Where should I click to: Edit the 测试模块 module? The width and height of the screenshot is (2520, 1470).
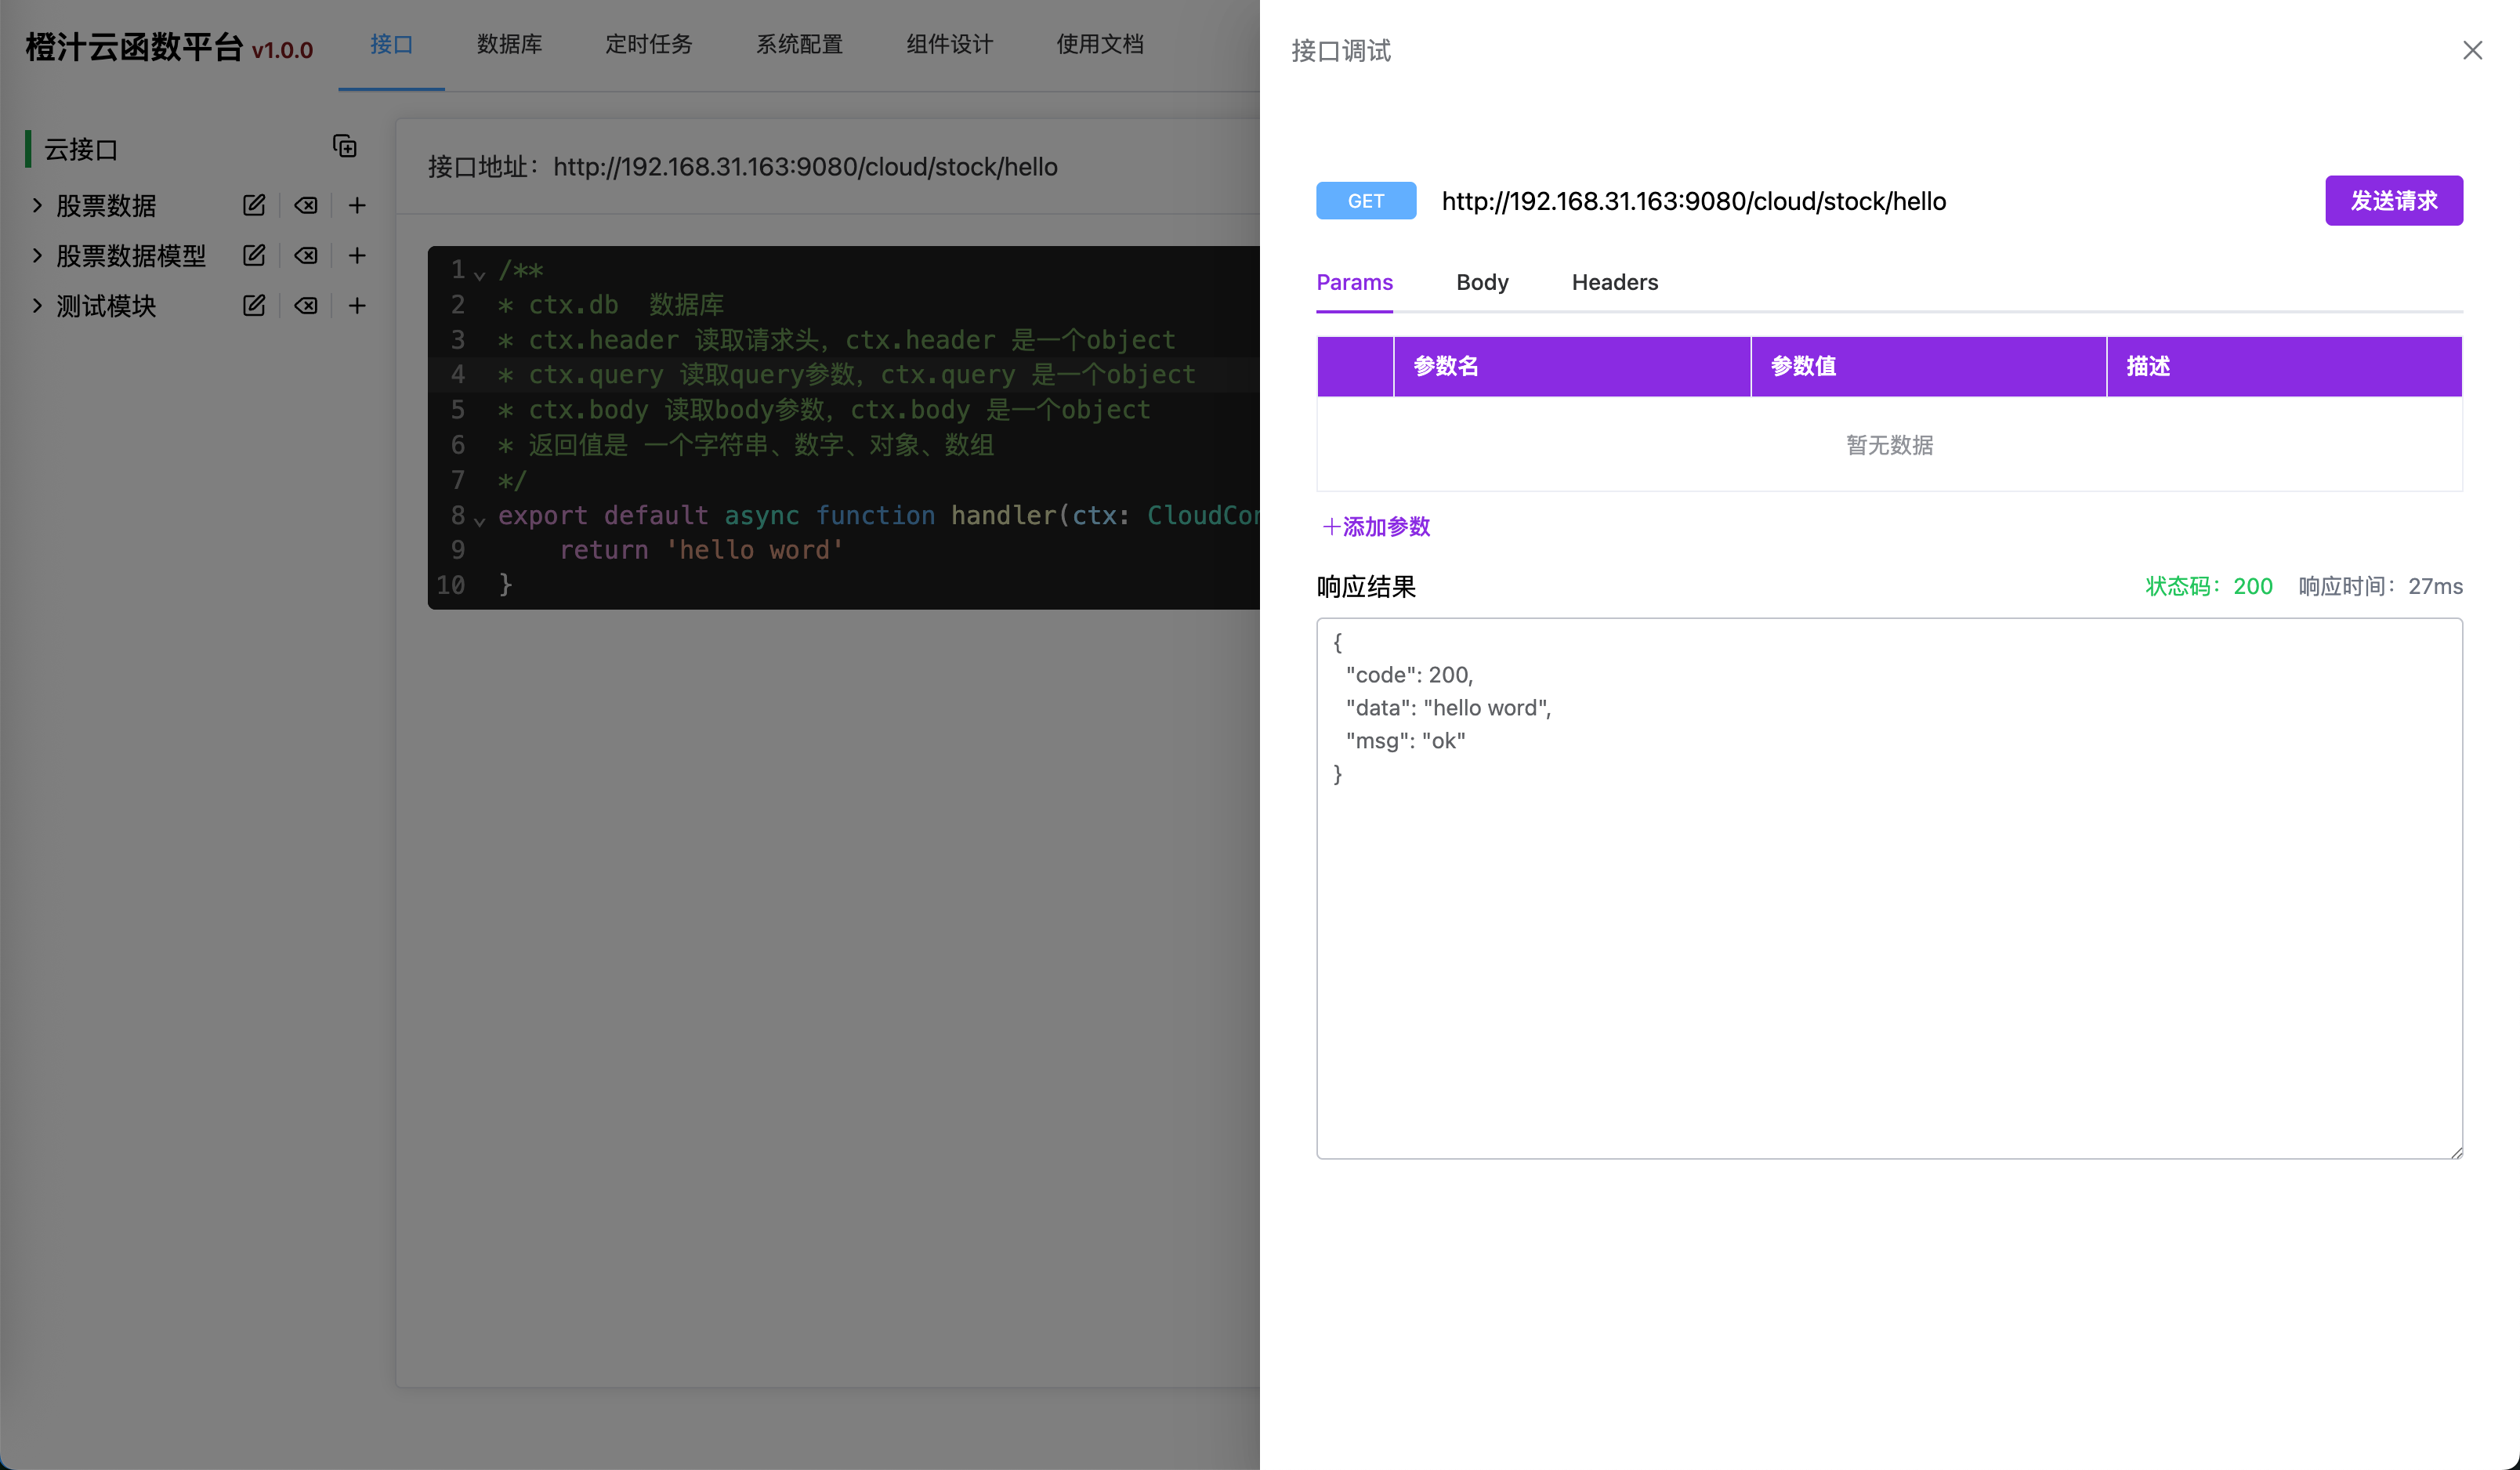tap(254, 305)
